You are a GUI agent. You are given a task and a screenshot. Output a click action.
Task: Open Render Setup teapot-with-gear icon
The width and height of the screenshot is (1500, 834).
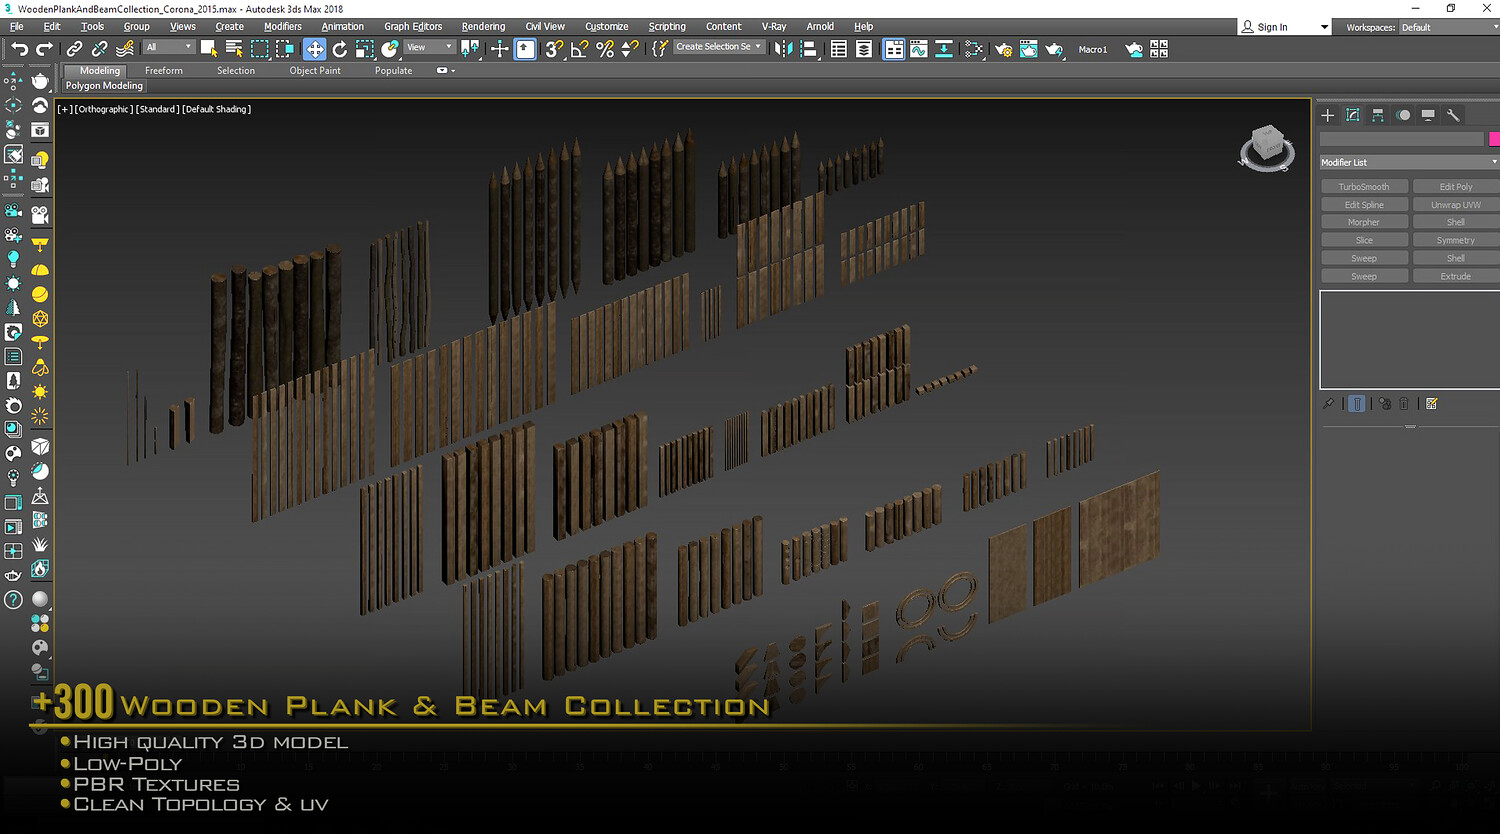pos(1004,49)
